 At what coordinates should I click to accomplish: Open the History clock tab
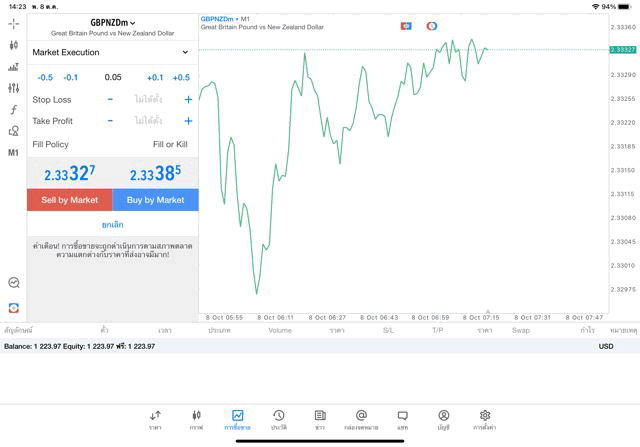[278, 419]
